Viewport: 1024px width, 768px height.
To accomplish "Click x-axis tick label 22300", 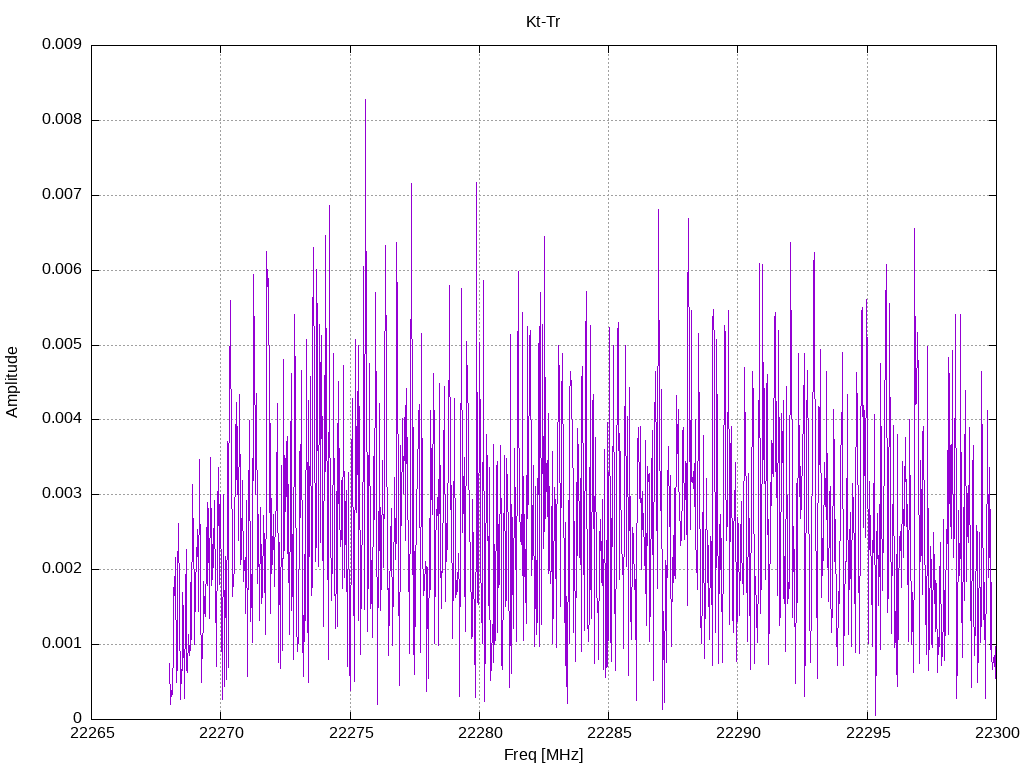I will click(x=997, y=733).
